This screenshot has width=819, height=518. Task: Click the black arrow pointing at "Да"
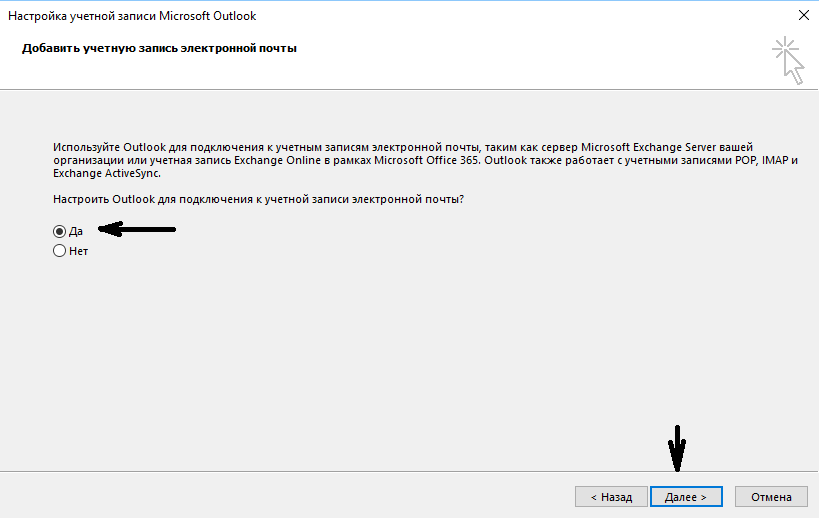point(138,230)
